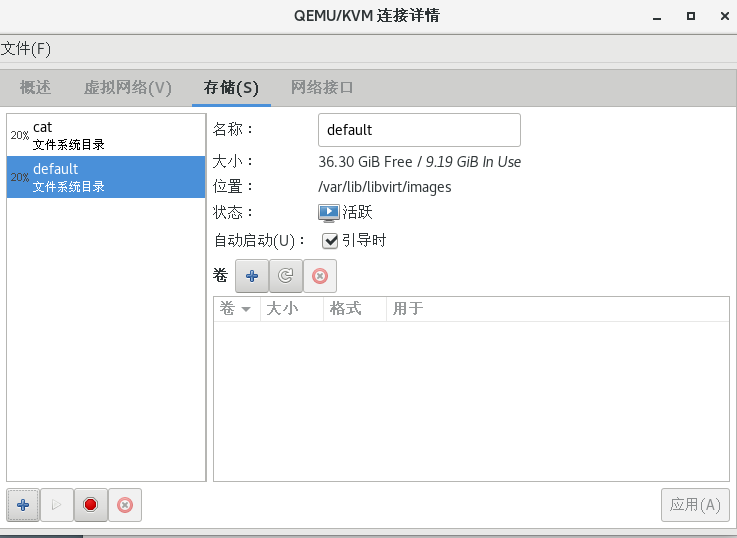Viewport: 737px width, 538px height.
Task: Minimize the QEMU/KVM window
Action: coord(657,16)
